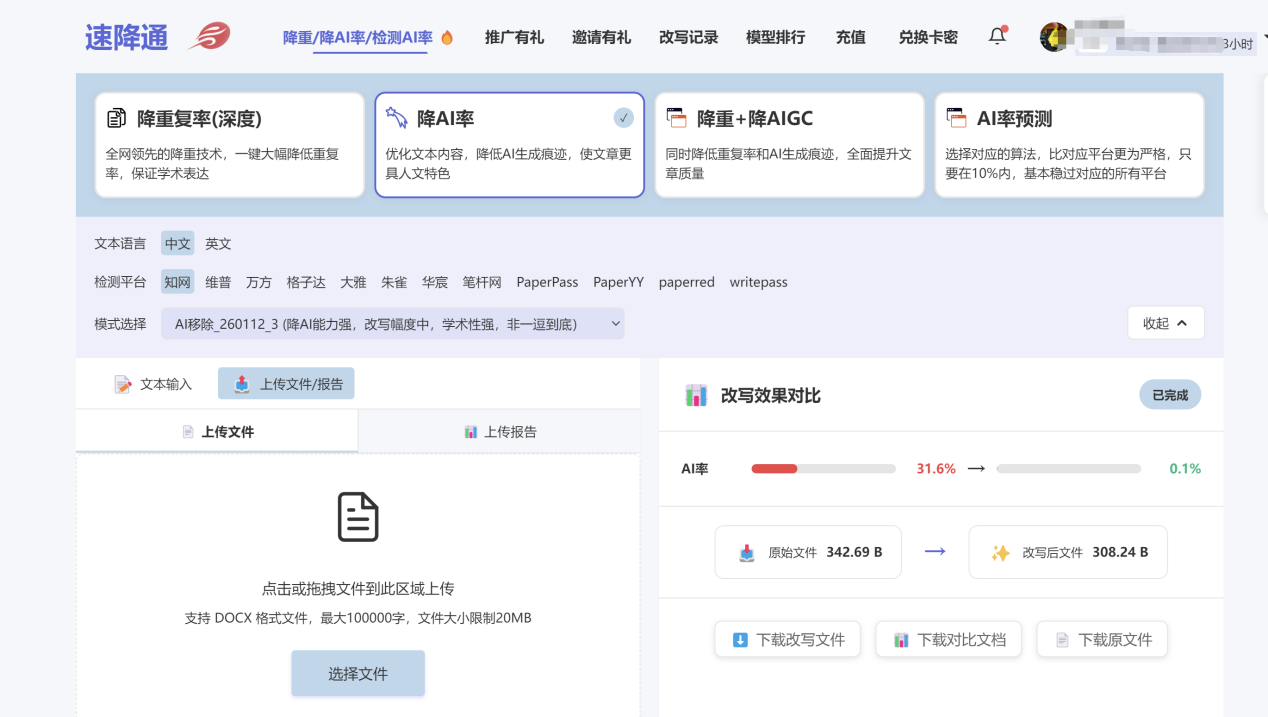1268x717 pixels.
Task: Click the checkmark badge on 降AI率 card
Action: click(x=624, y=118)
